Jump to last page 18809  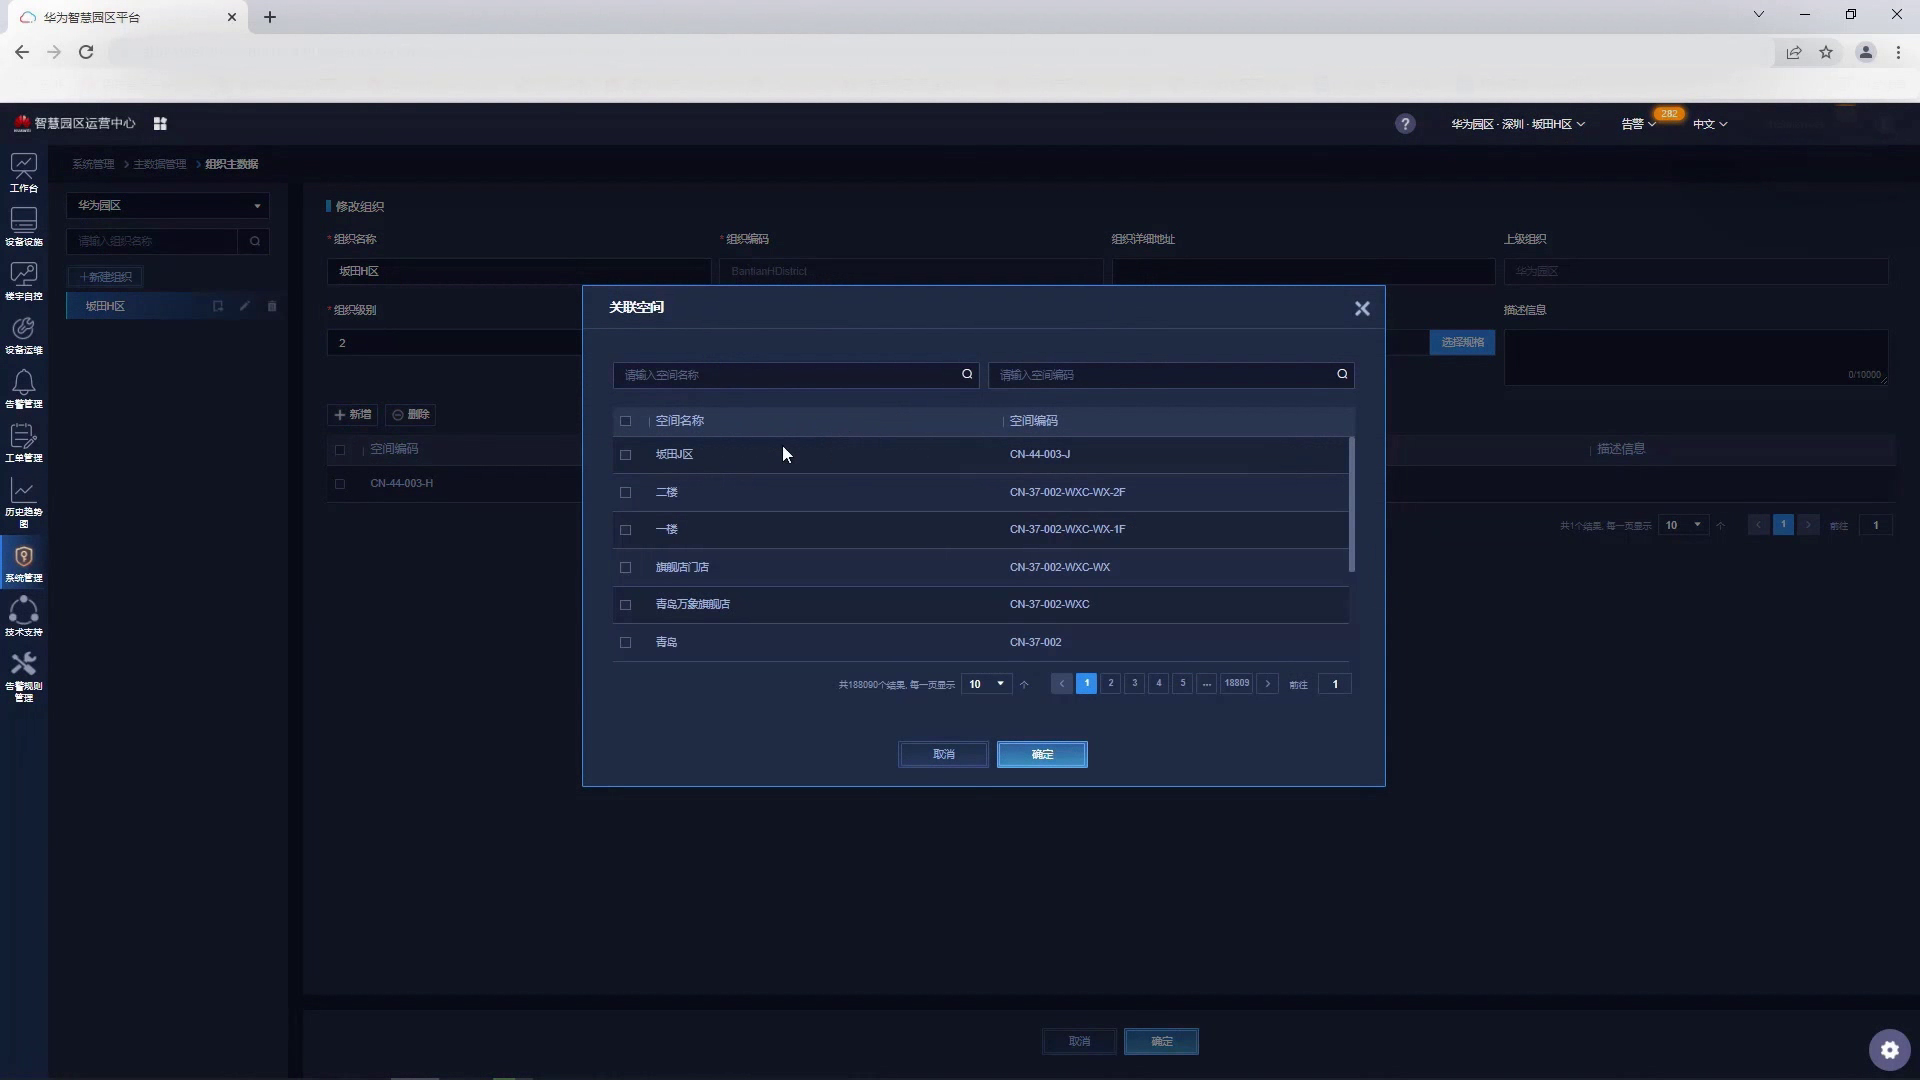tap(1237, 684)
